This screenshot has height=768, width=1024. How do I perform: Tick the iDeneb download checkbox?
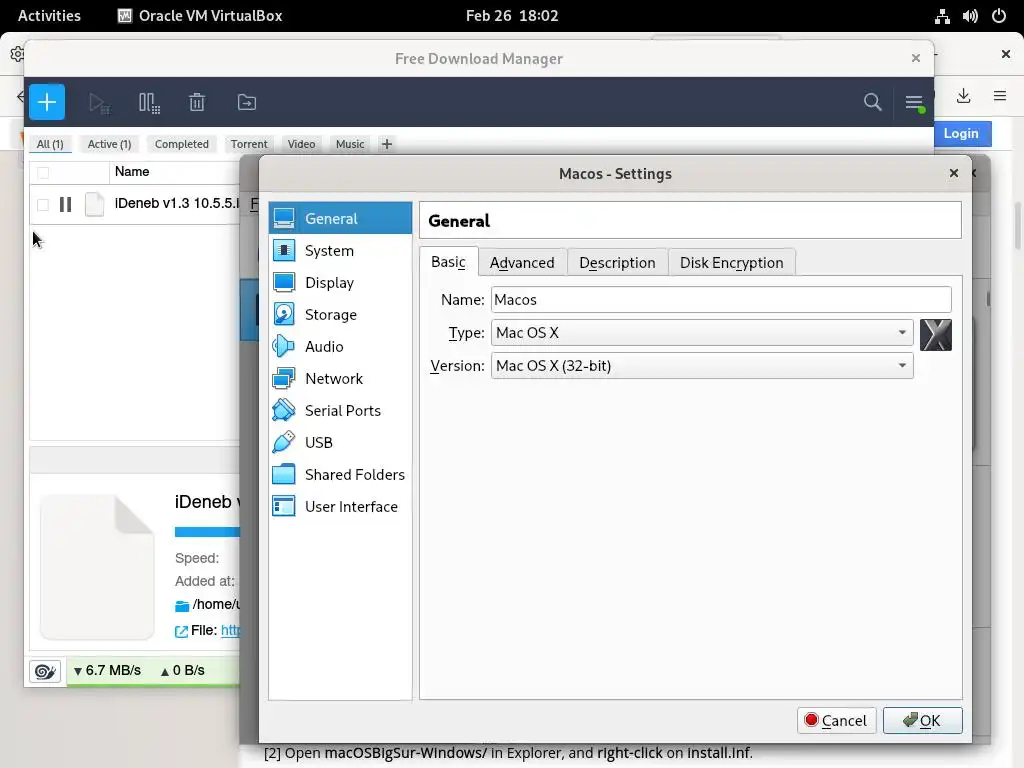click(43, 204)
